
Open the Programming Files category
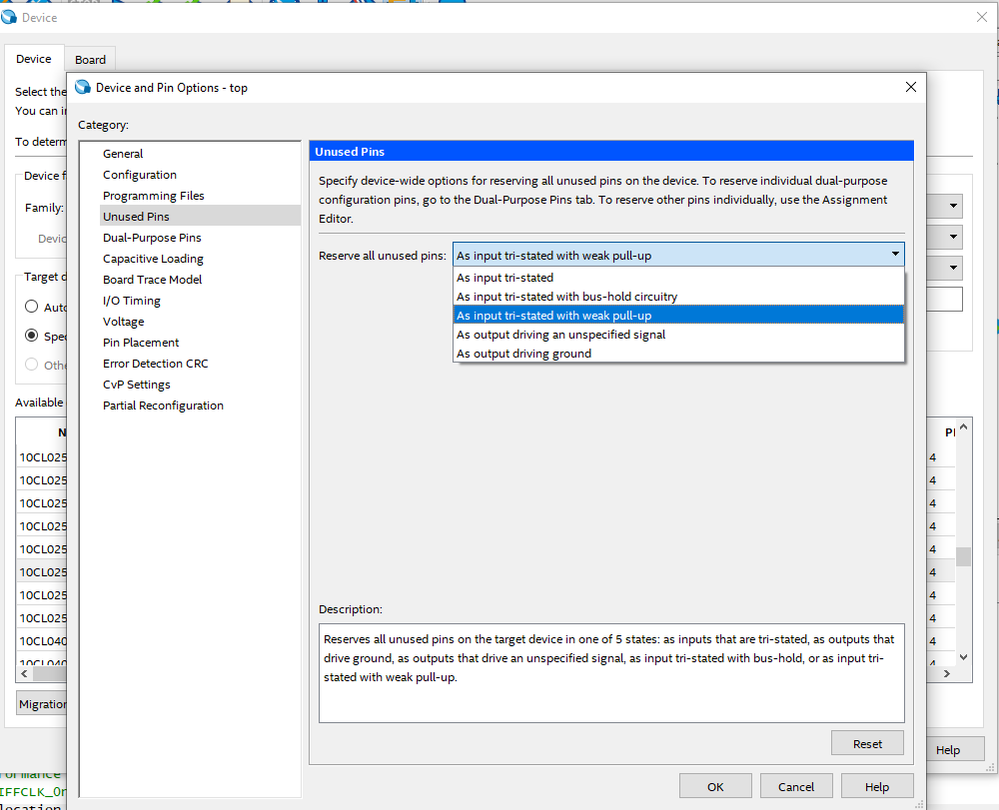[x=154, y=196]
